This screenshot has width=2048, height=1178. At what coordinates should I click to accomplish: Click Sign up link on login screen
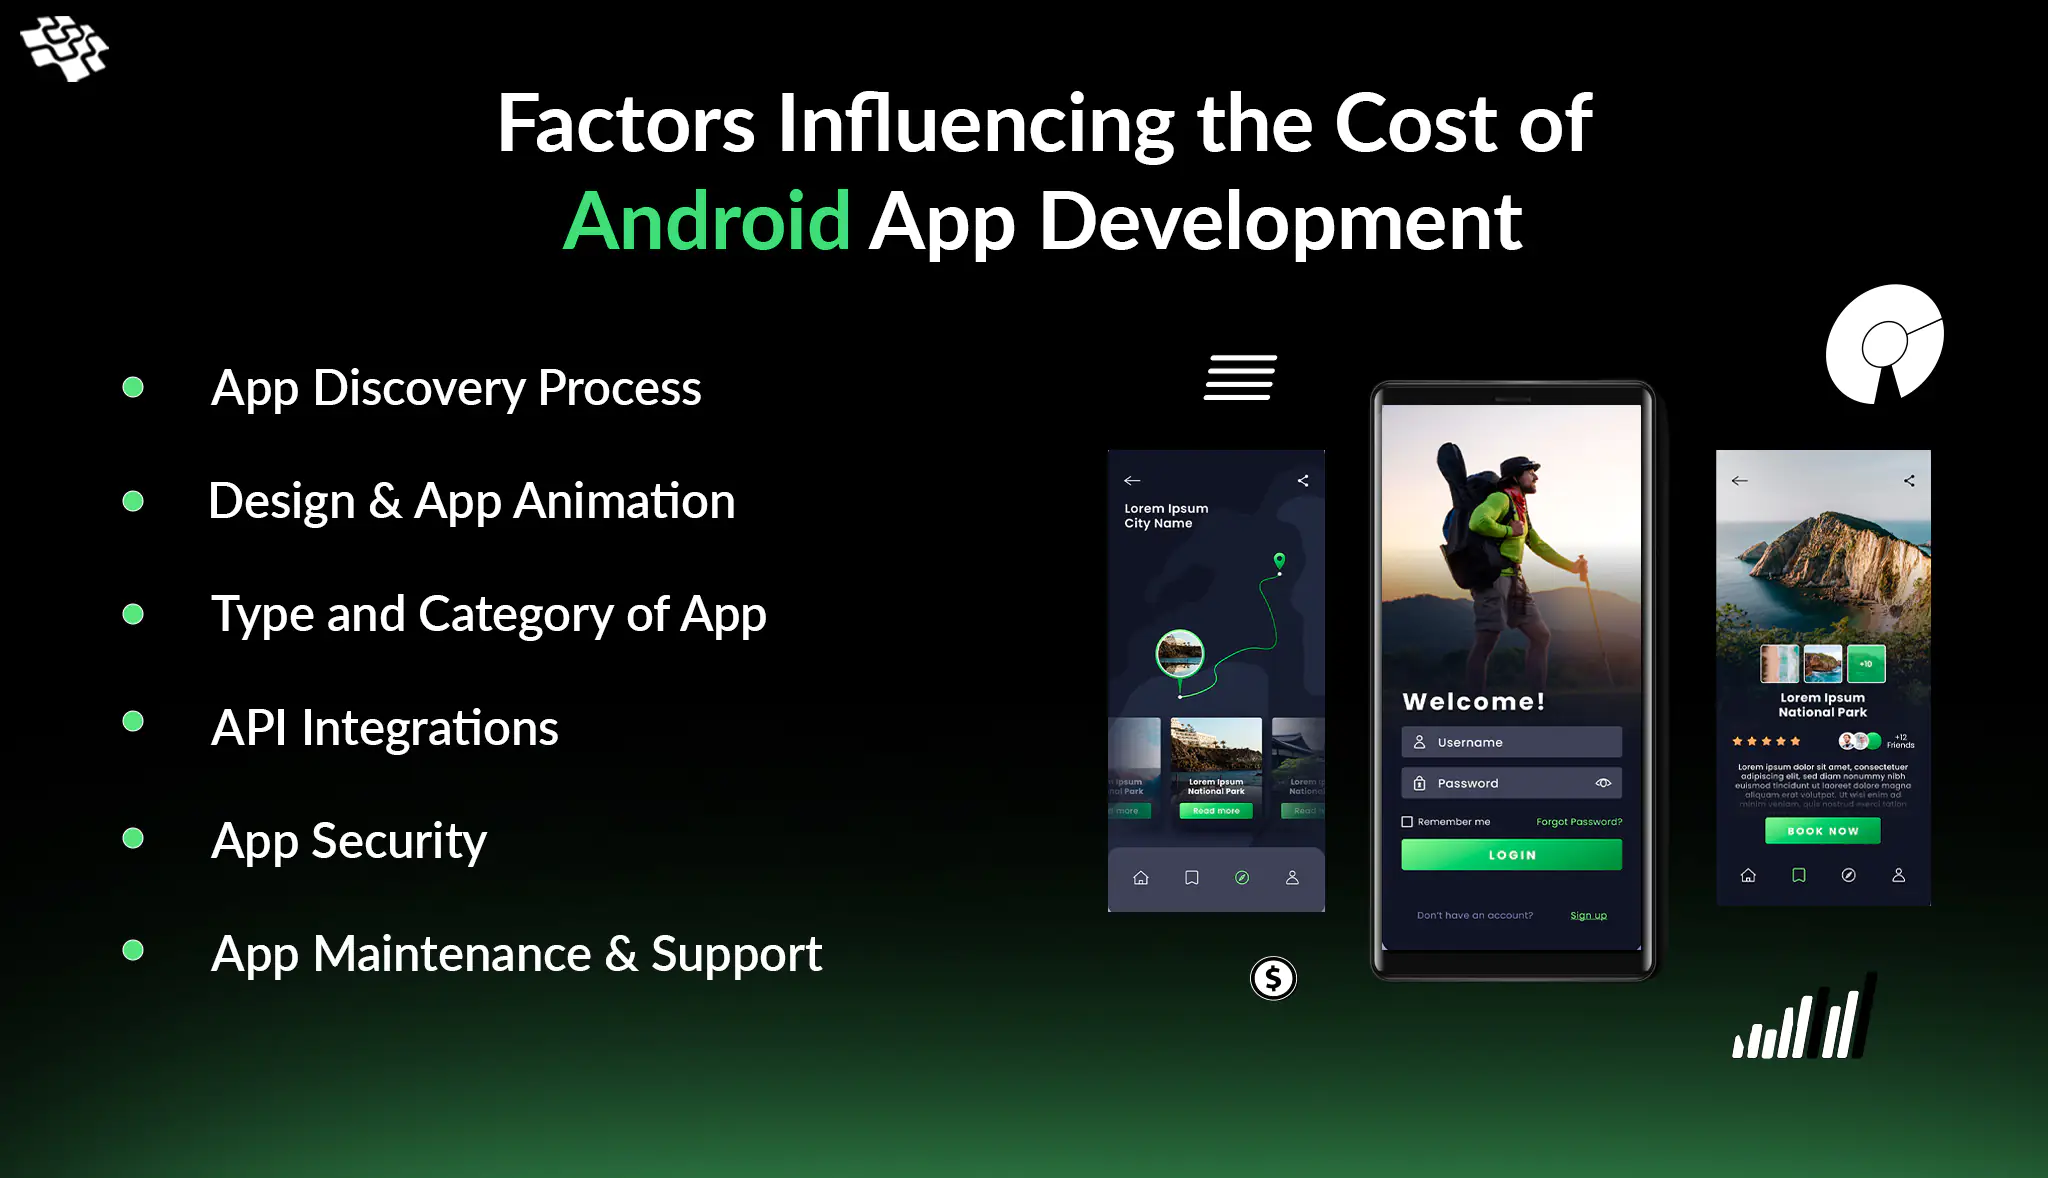point(1588,915)
